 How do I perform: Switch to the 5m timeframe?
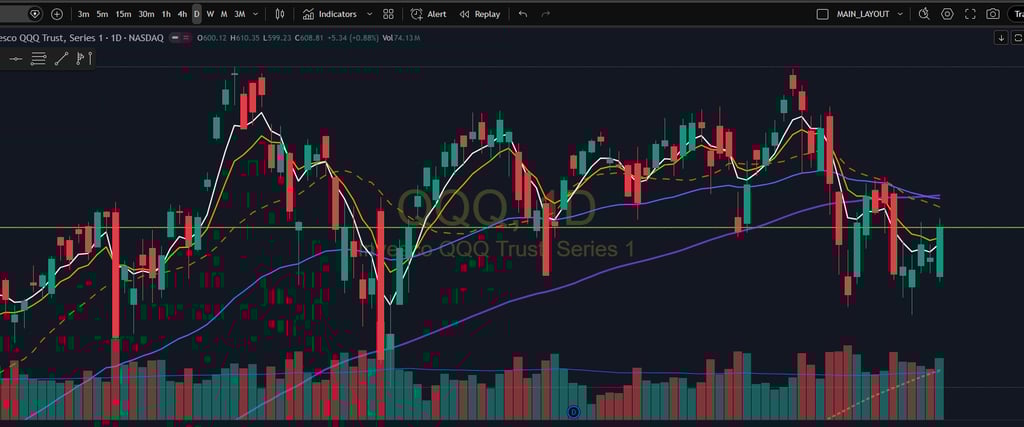coord(103,14)
